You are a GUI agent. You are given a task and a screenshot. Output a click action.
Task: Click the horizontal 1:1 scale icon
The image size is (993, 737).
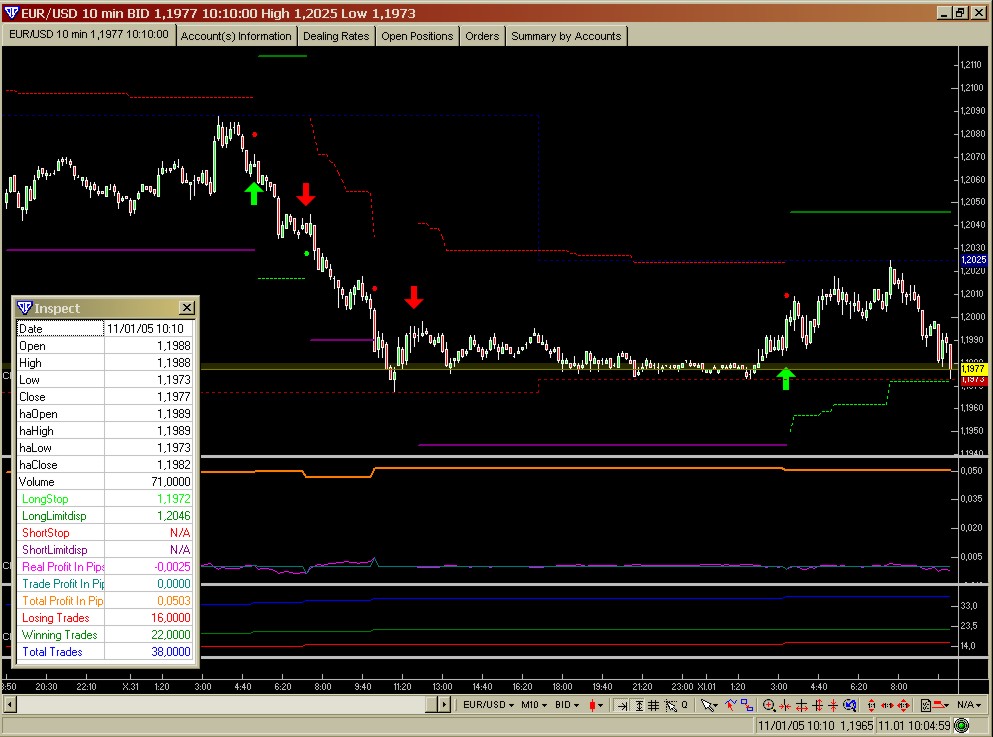tap(887, 705)
